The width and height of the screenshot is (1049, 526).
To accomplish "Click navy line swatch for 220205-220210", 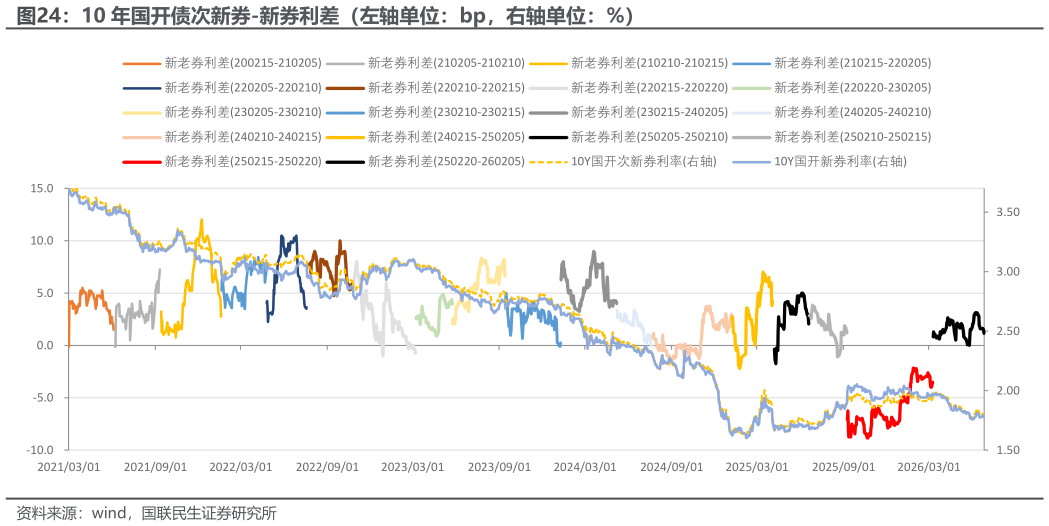I will click(142, 88).
